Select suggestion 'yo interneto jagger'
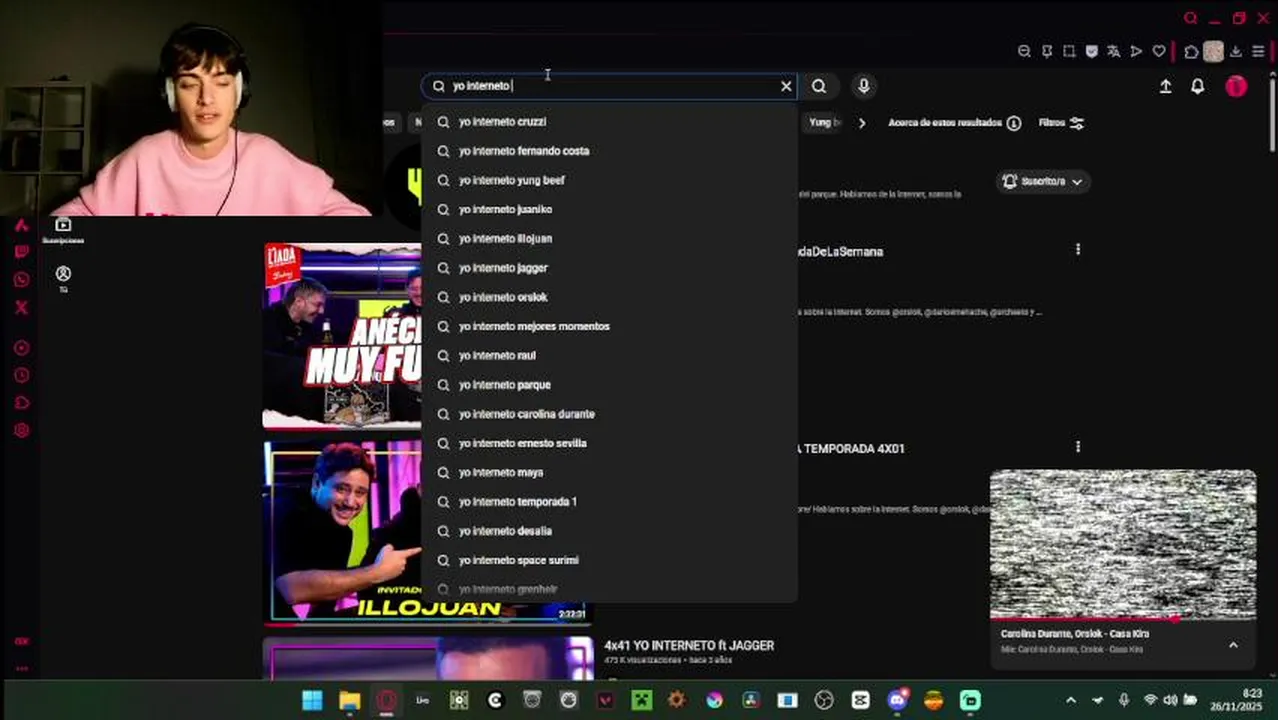1278x720 pixels. (609, 268)
